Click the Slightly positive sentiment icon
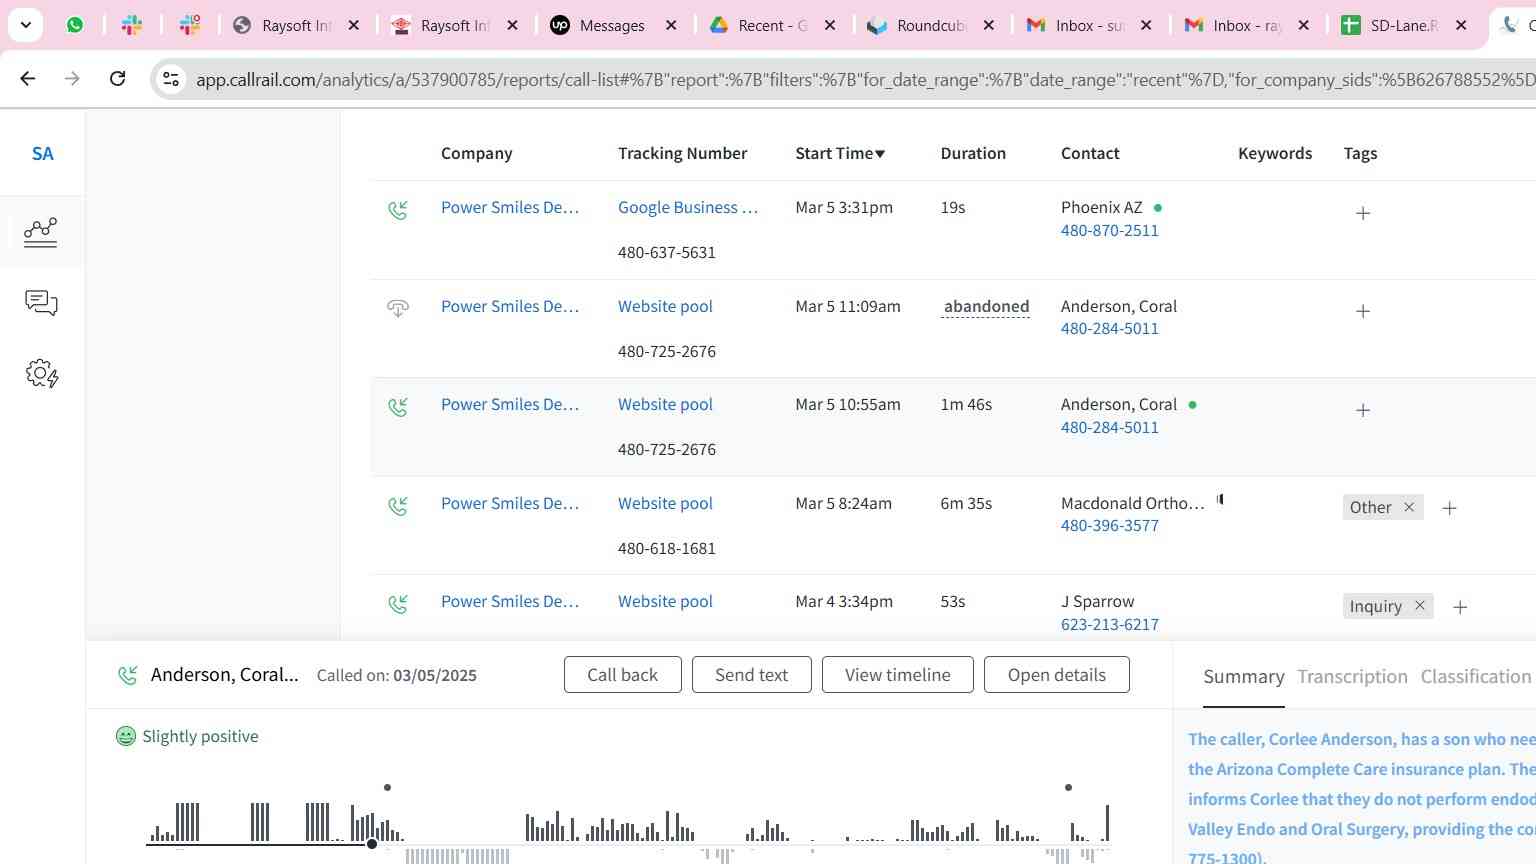1536x864 pixels. click(125, 736)
